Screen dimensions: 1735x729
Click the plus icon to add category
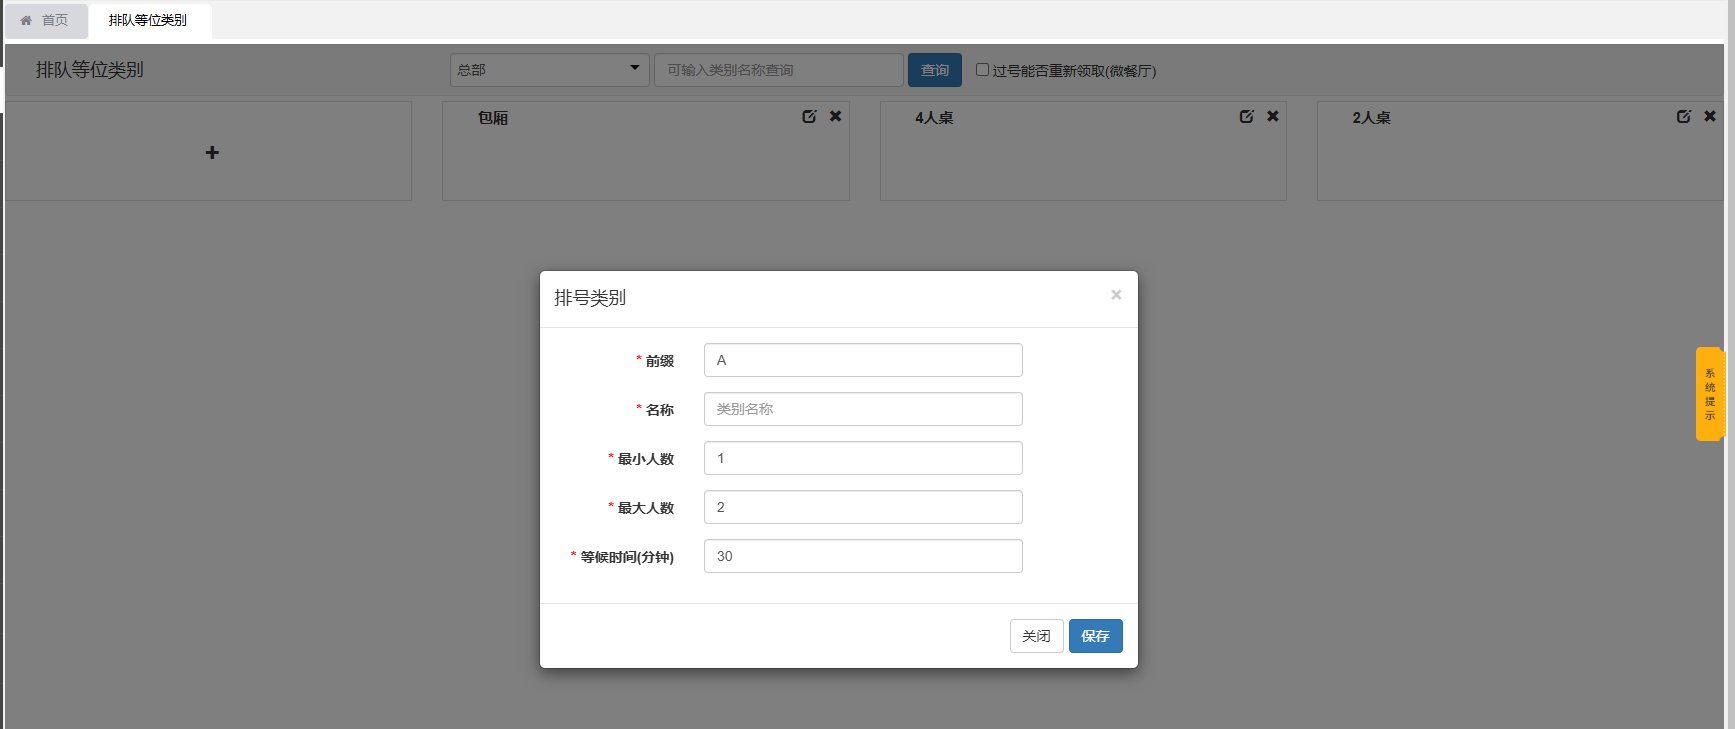click(212, 153)
